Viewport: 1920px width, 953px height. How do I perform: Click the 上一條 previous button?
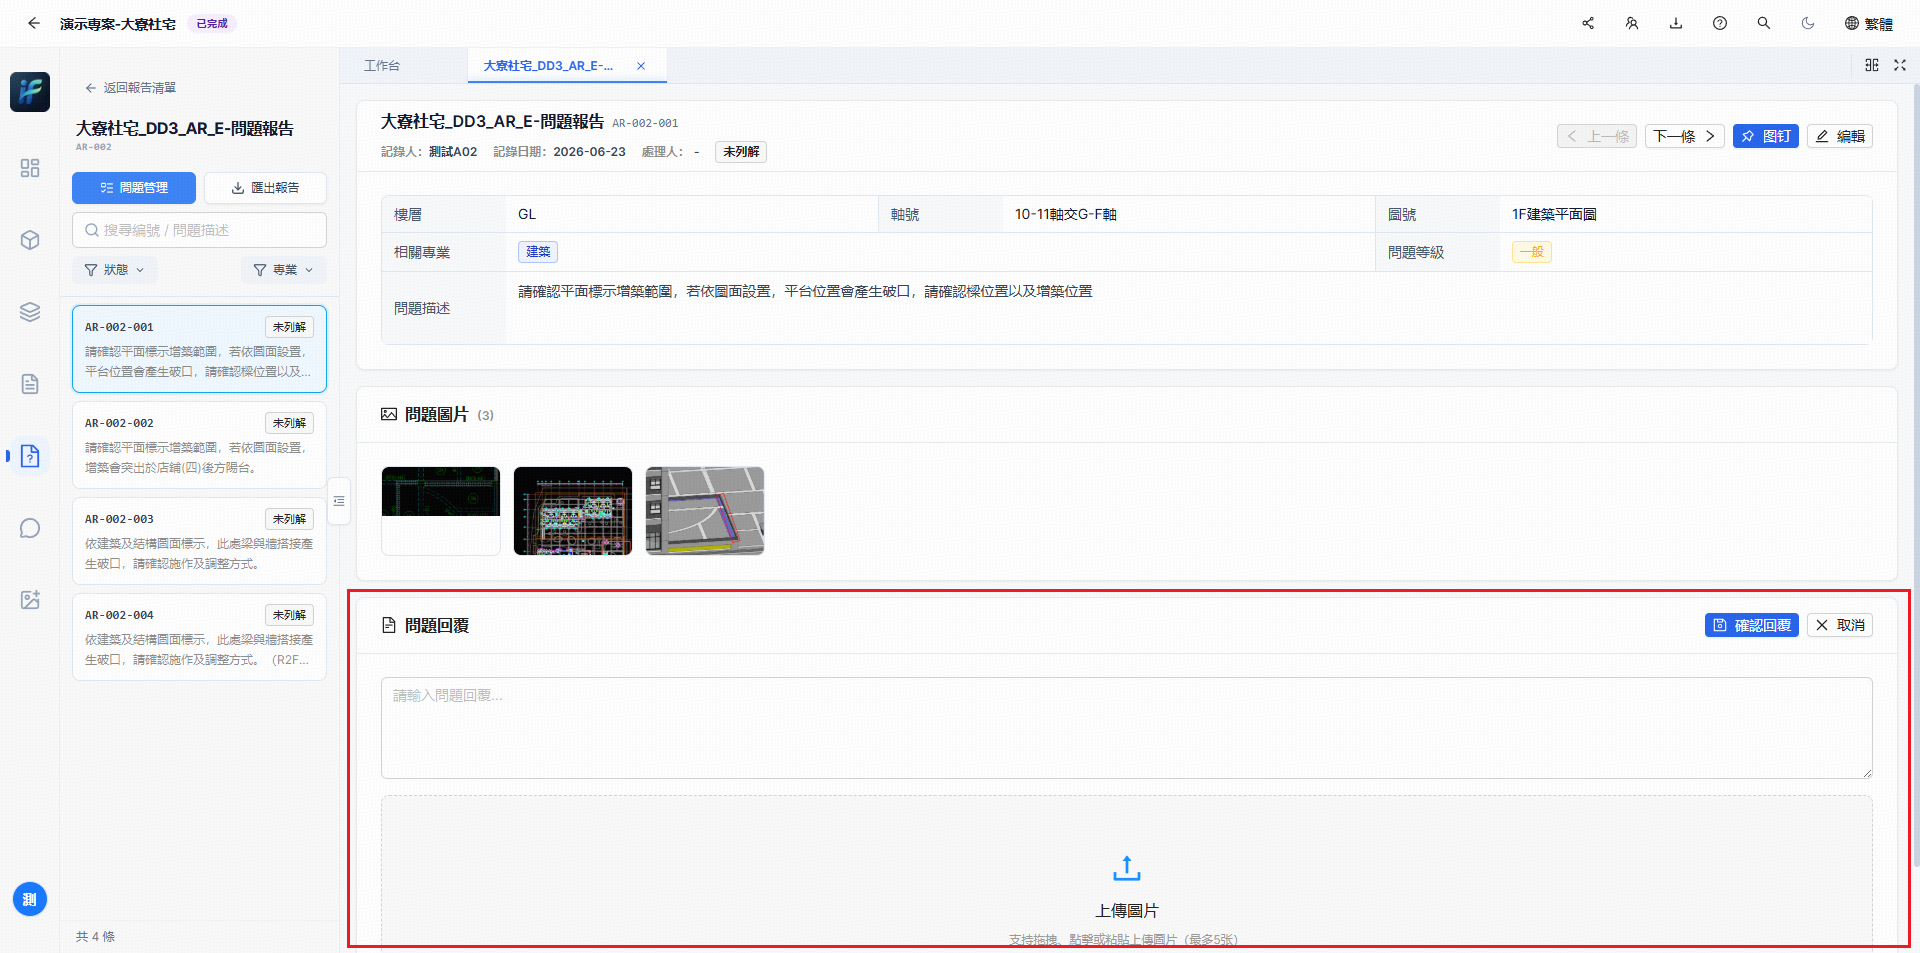click(1597, 136)
